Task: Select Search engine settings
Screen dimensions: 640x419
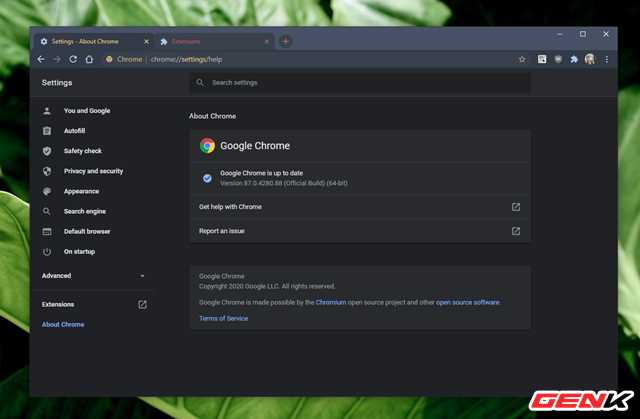Action: 84,211
